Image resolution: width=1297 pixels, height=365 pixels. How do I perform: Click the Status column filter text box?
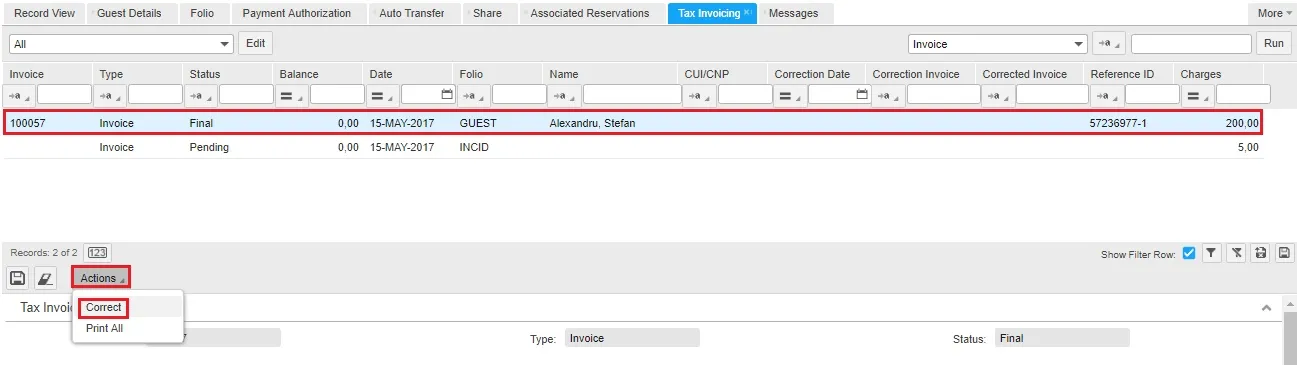pos(246,94)
